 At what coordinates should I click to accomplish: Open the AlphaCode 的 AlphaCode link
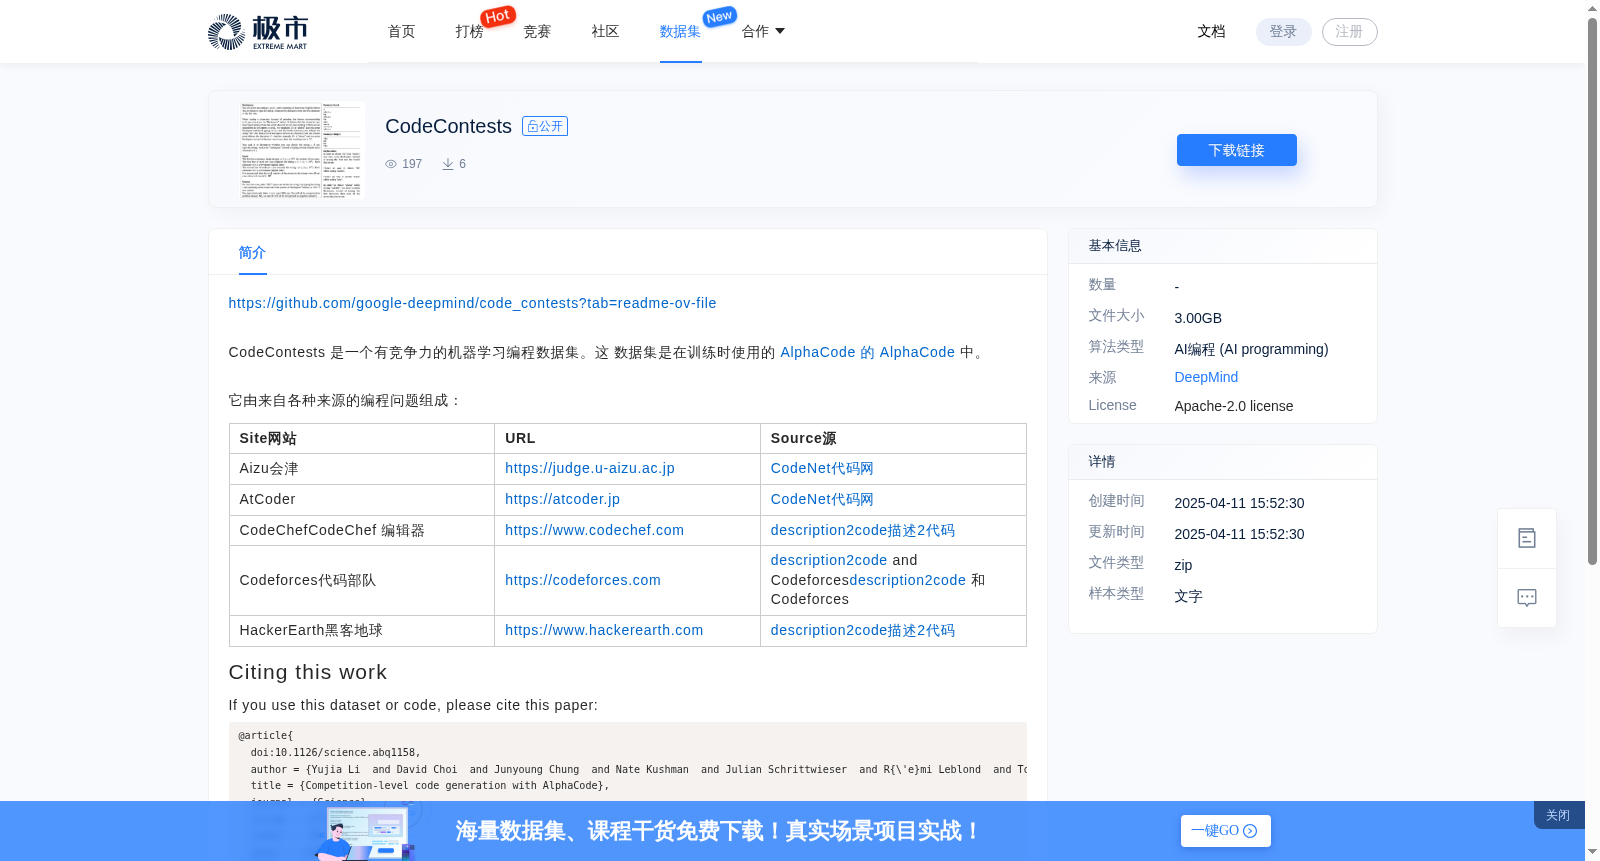tap(868, 352)
